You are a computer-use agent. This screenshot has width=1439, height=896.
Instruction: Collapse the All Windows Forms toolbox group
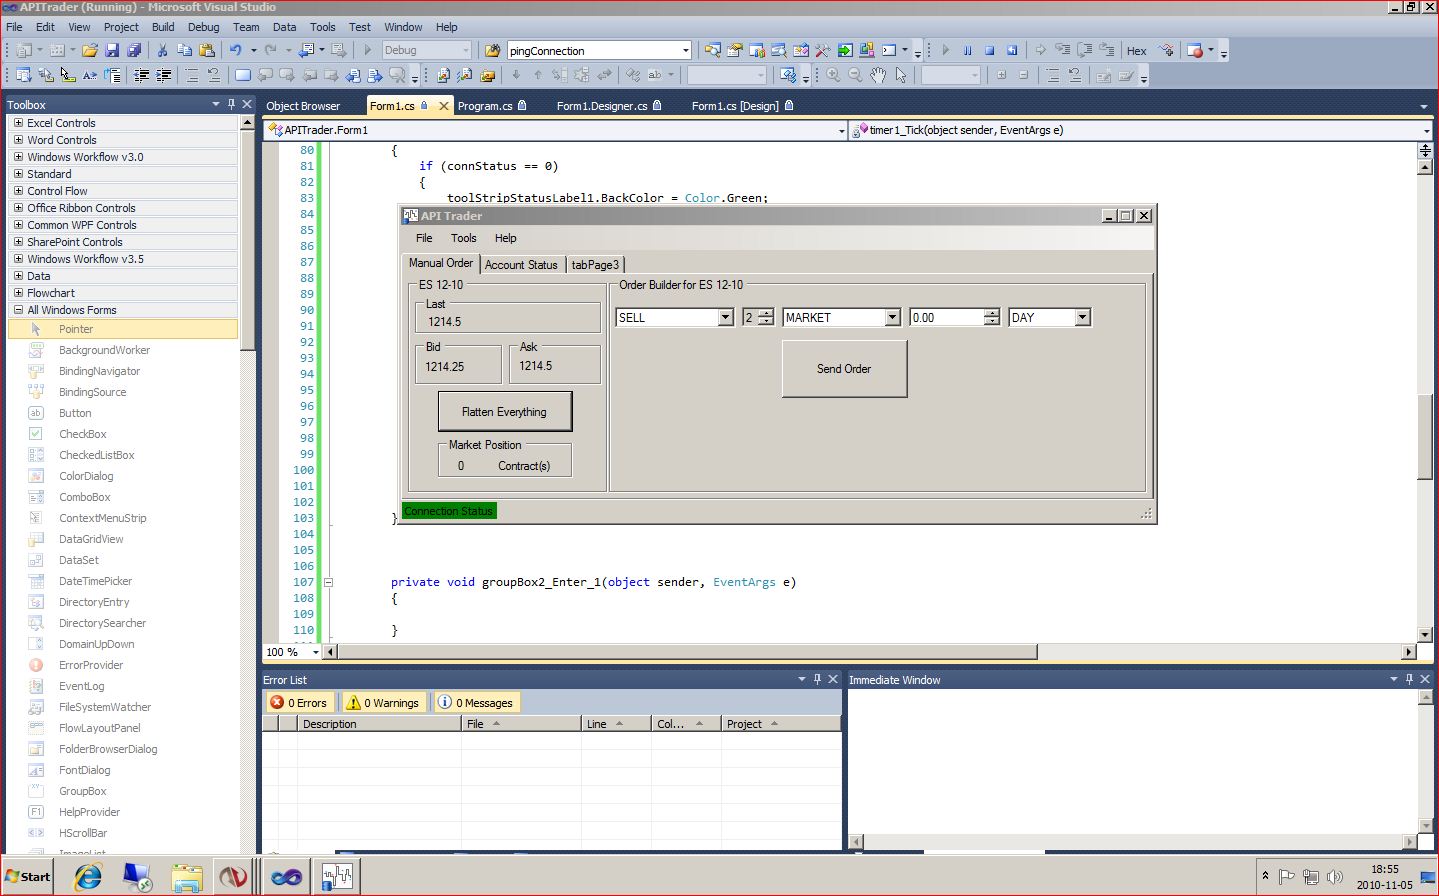click(x=18, y=310)
